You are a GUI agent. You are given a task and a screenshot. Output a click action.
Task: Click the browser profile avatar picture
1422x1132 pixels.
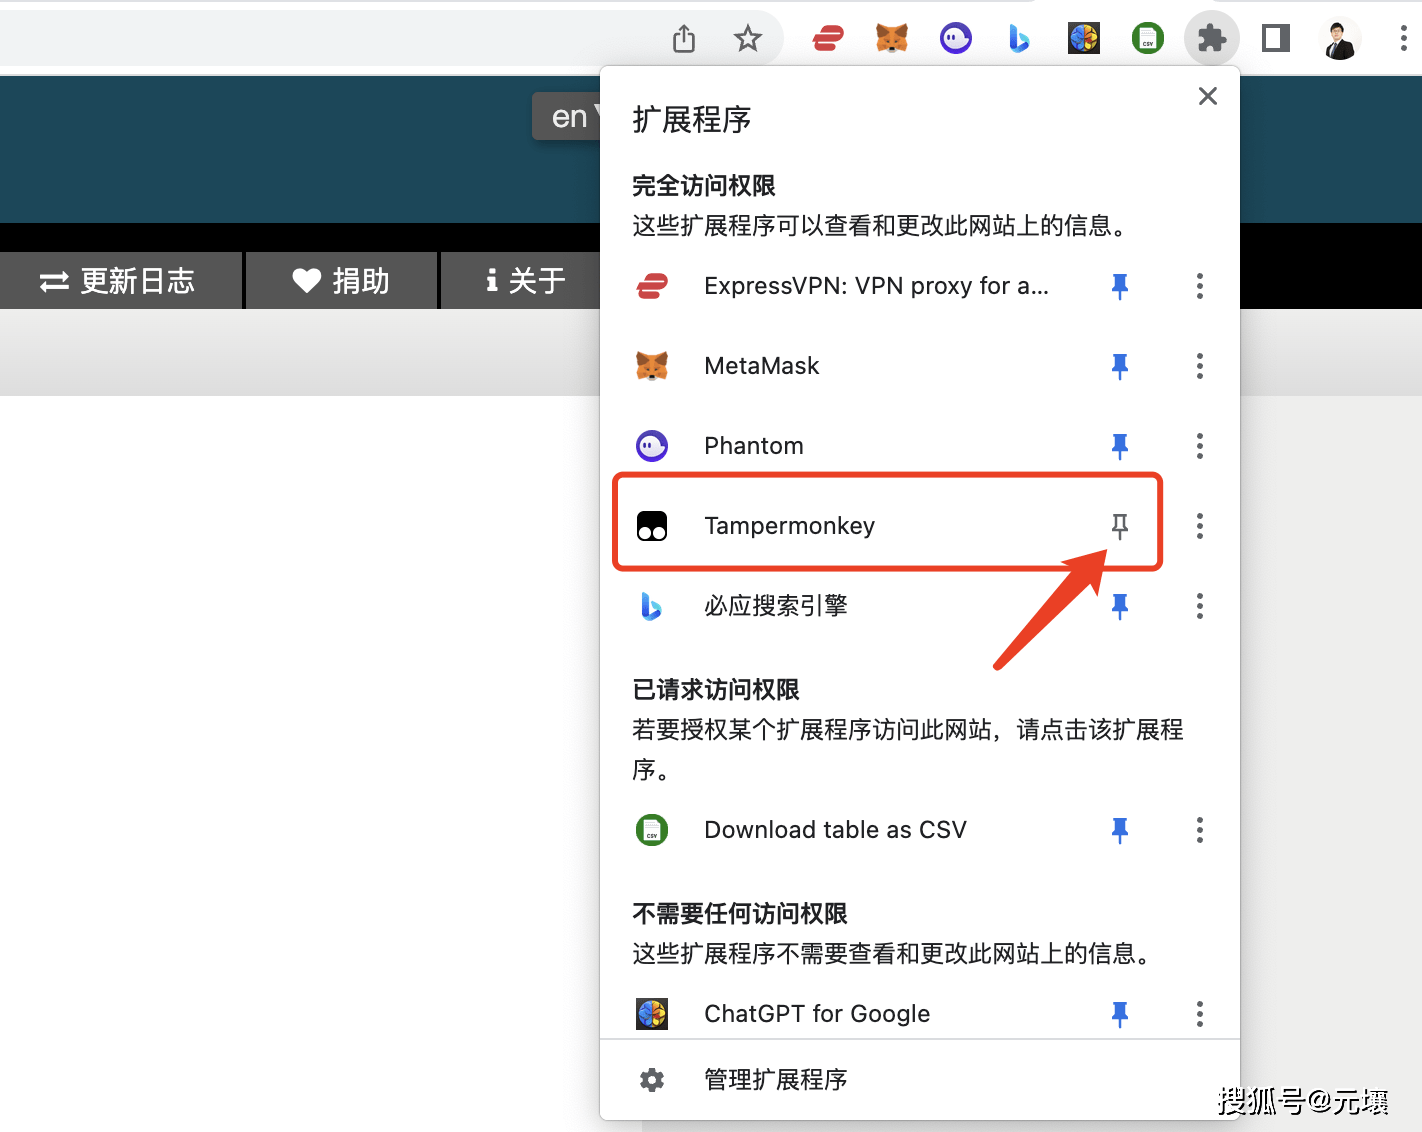tap(1340, 38)
